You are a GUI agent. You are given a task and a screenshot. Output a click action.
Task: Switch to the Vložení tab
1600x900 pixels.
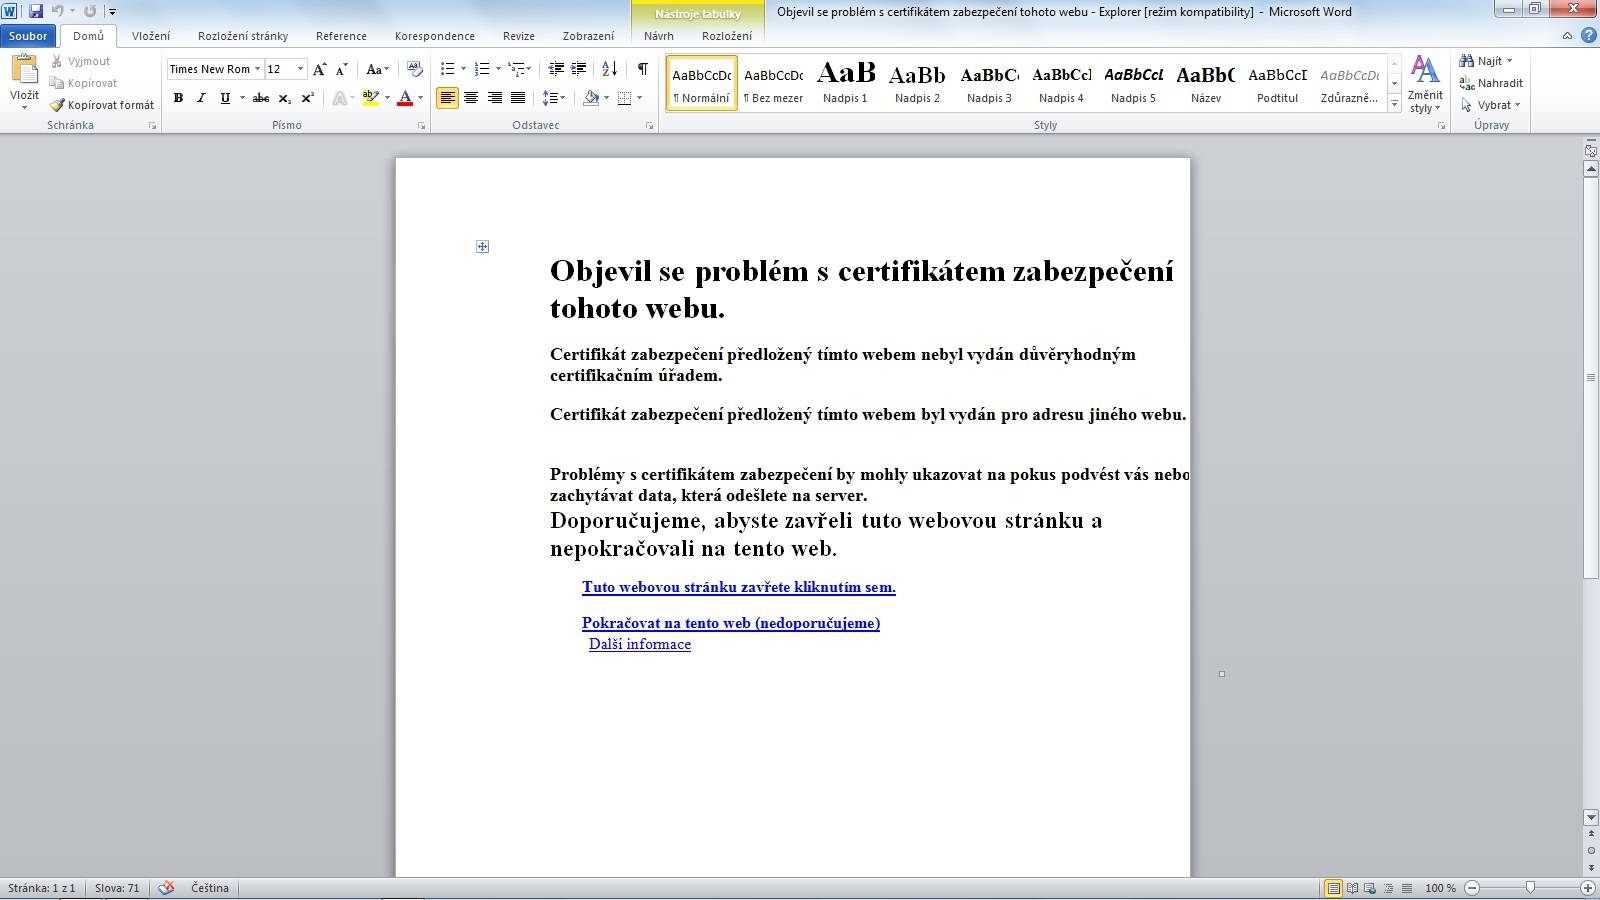[x=151, y=36]
